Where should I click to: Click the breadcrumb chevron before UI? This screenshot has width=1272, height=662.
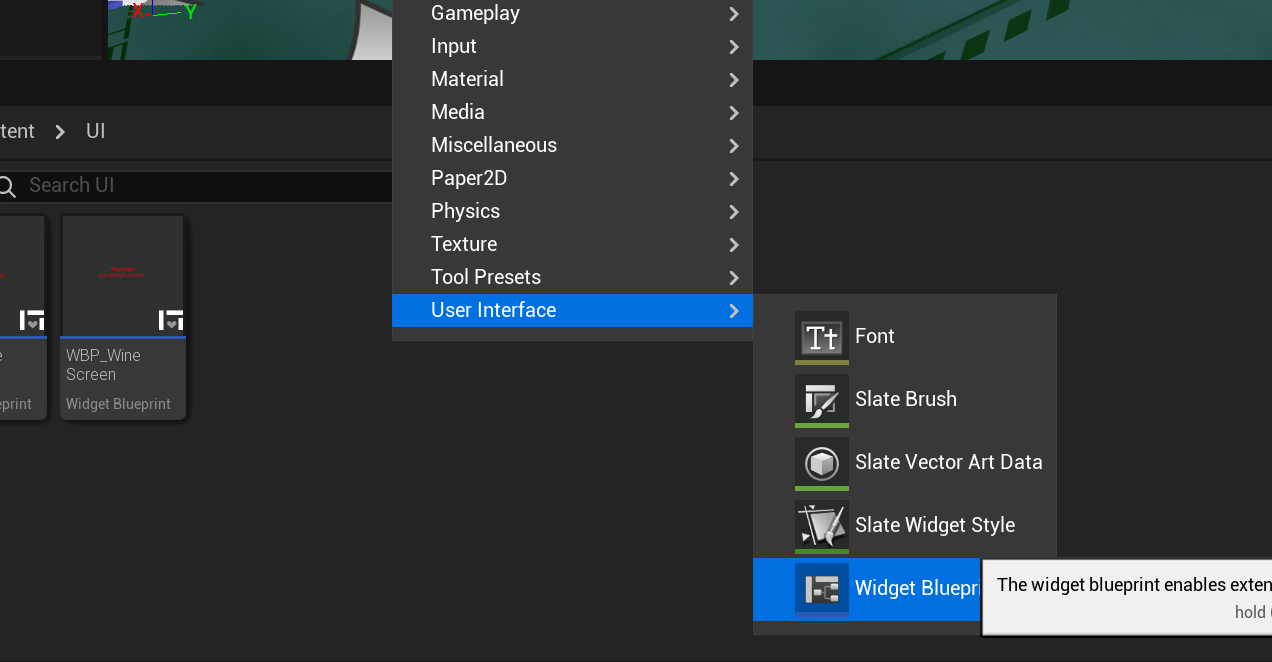(61, 132)
